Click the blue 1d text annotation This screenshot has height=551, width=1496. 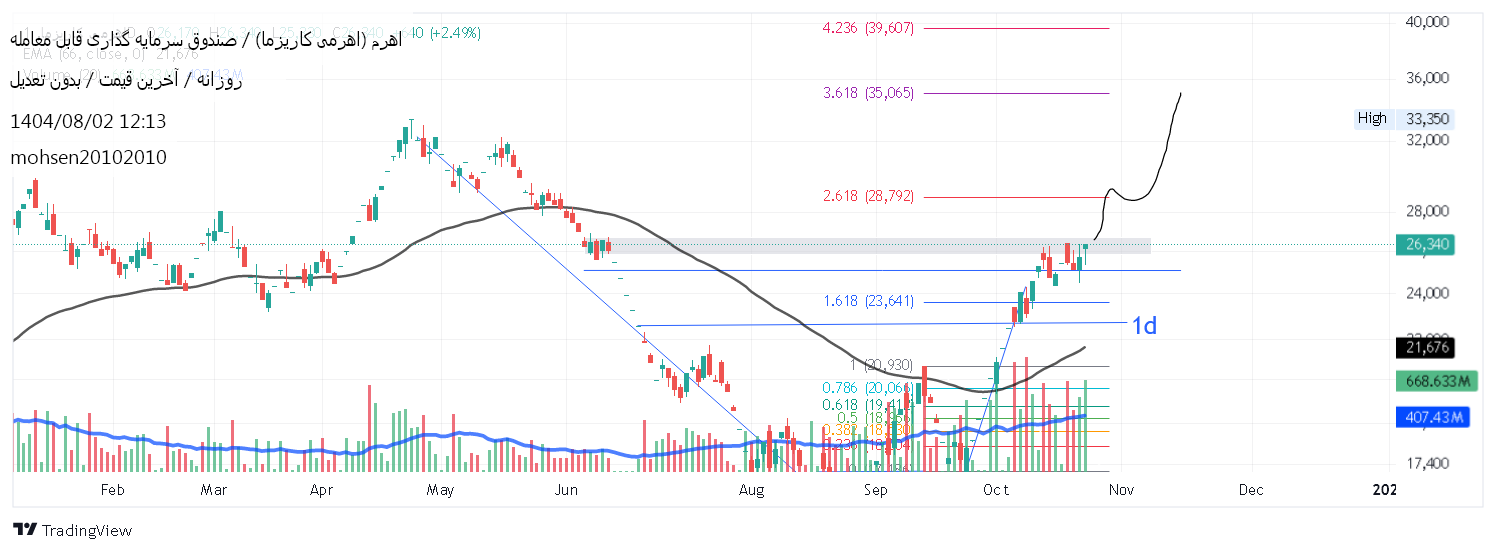[x=1144, y=325]
